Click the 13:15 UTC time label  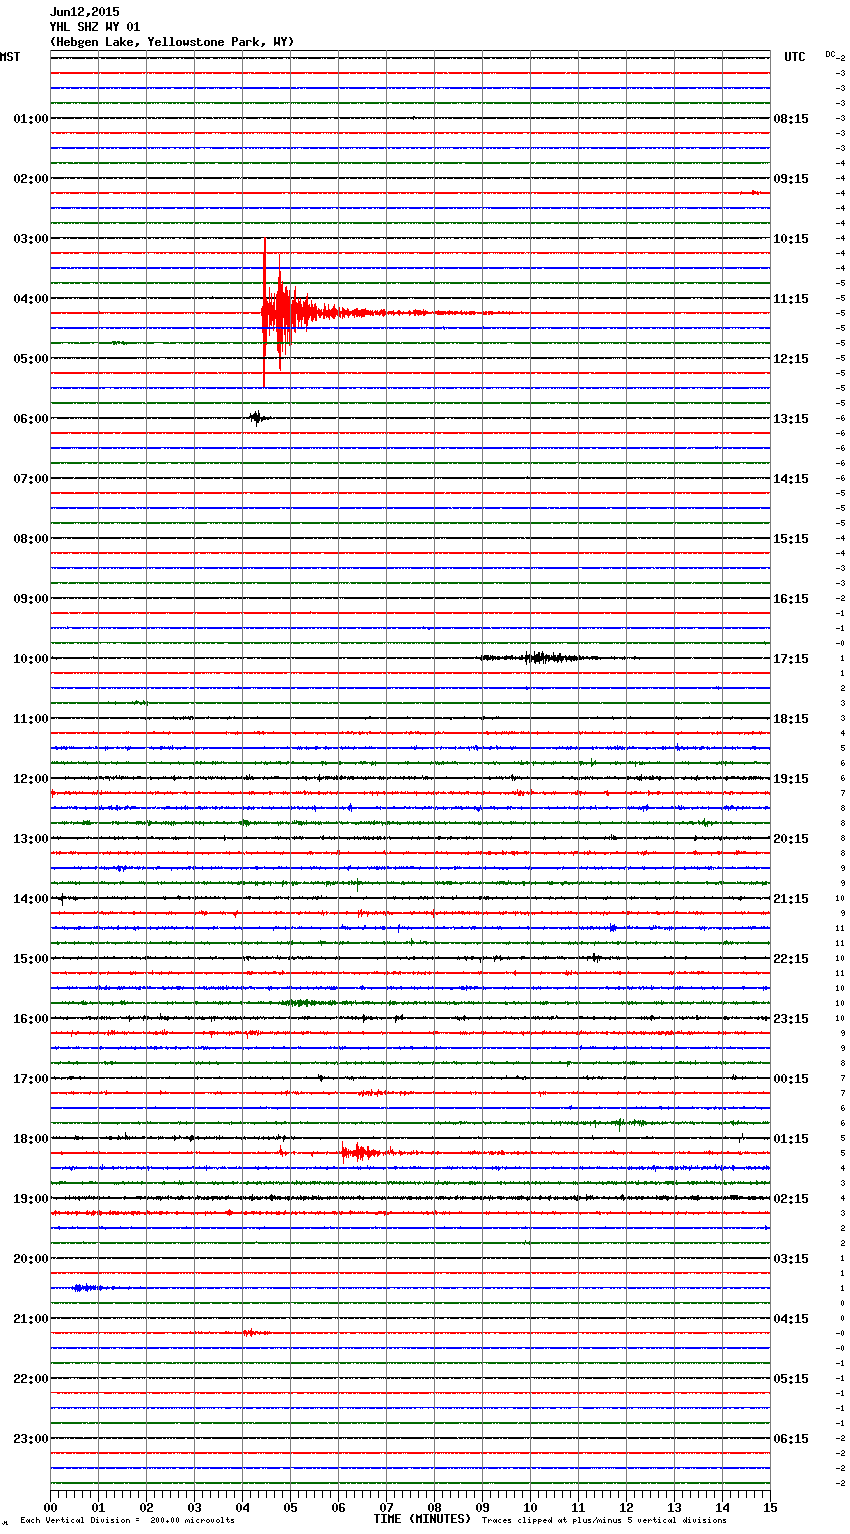[791, 419]
